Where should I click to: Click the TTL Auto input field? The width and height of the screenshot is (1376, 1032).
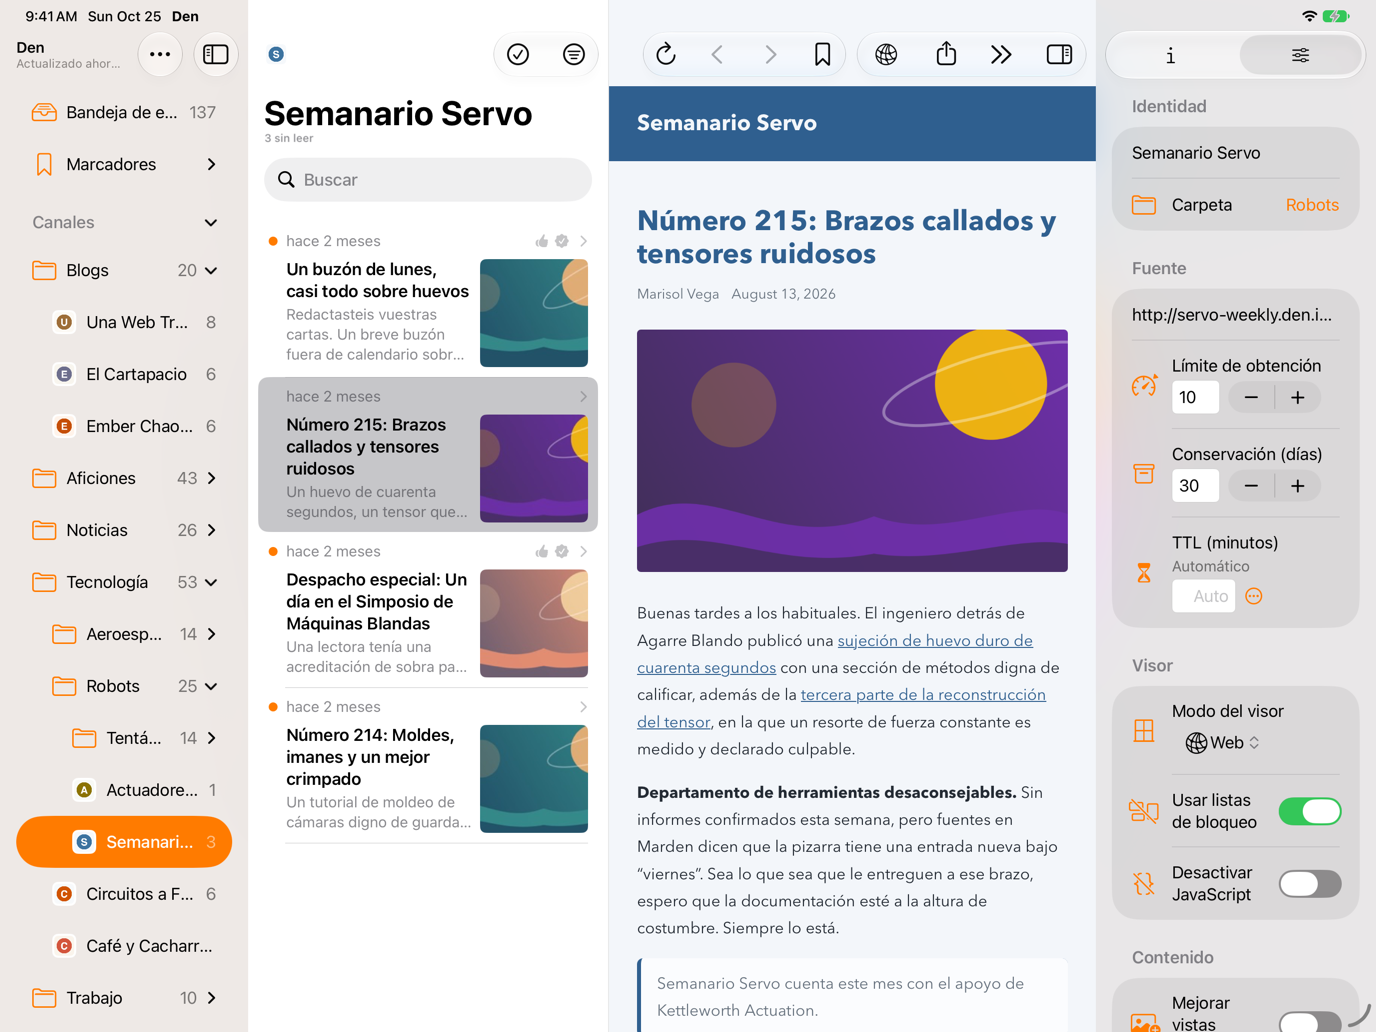1204,597
